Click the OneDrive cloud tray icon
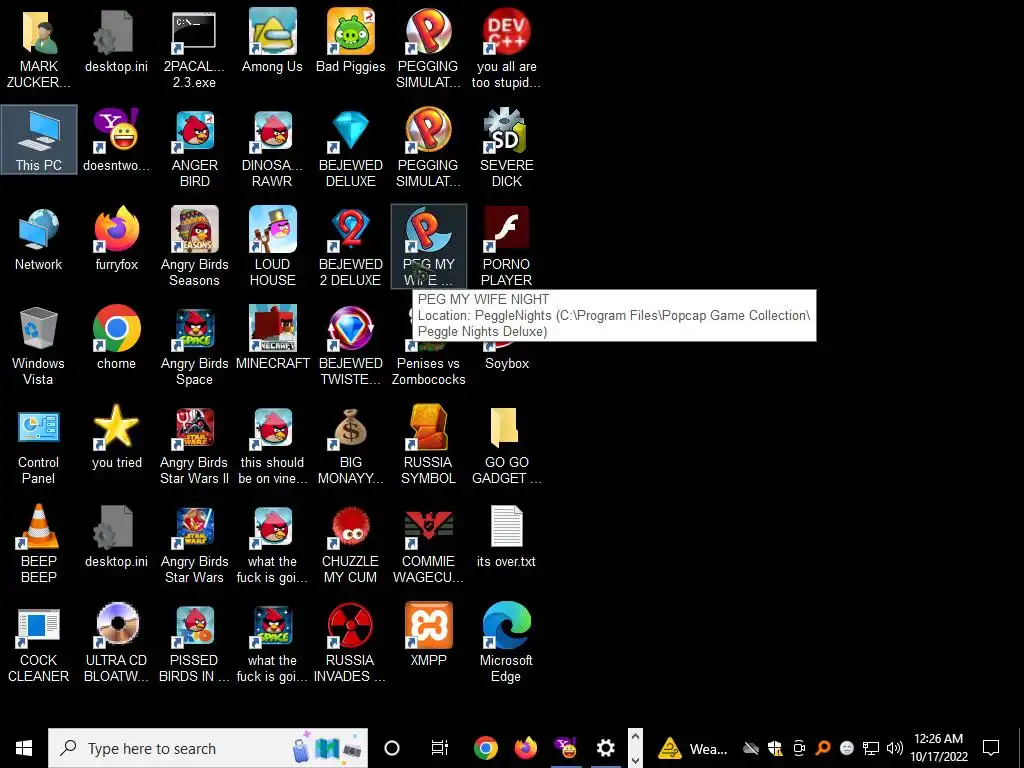Viewport: 1024px width, 768px height. pyautogui.click(x=751, y=748)
